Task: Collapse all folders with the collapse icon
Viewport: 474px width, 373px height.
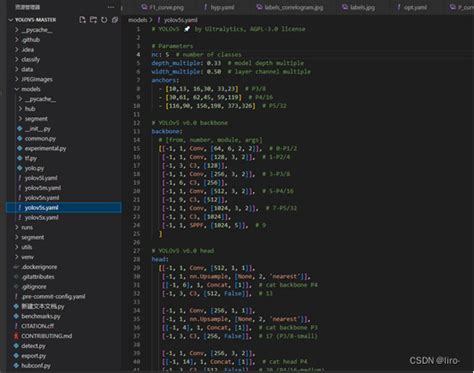Action: click(x=115, y=20)
